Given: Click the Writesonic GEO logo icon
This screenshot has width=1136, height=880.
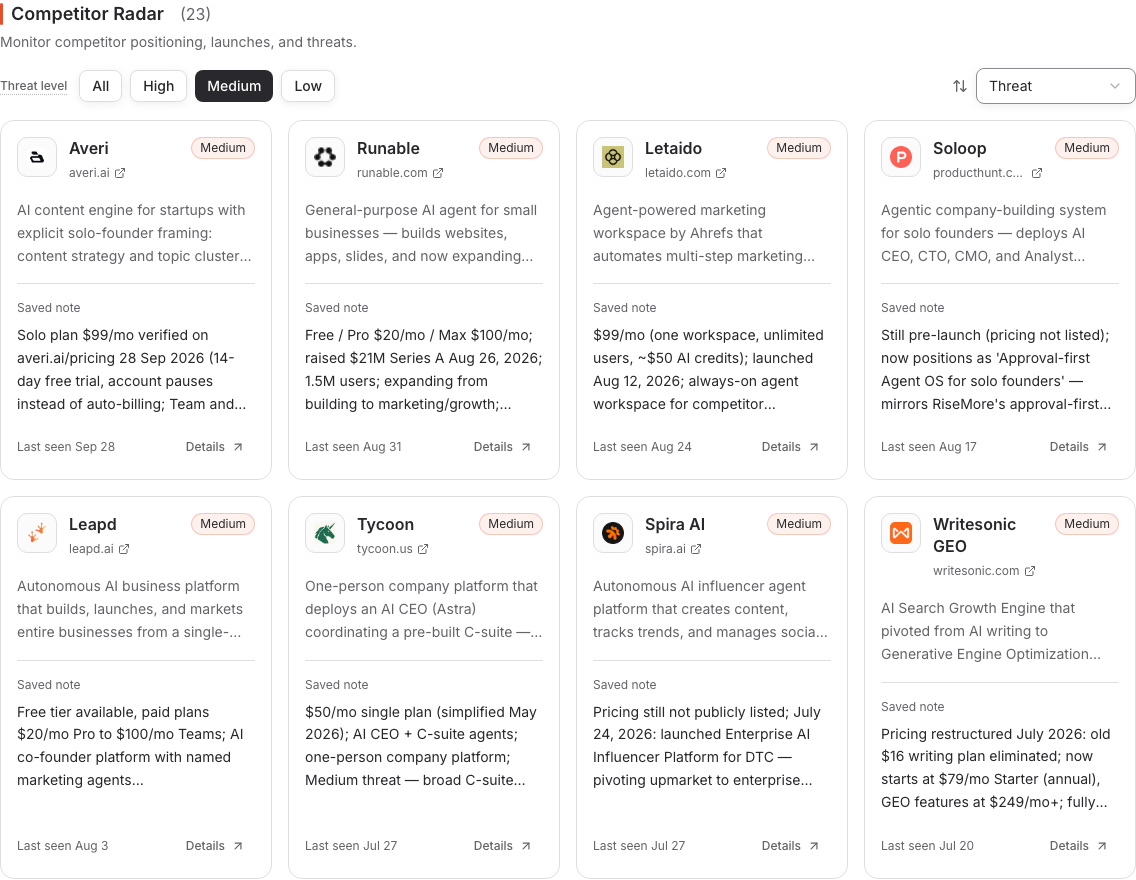Looking at the screenshot, I should 901,533.
